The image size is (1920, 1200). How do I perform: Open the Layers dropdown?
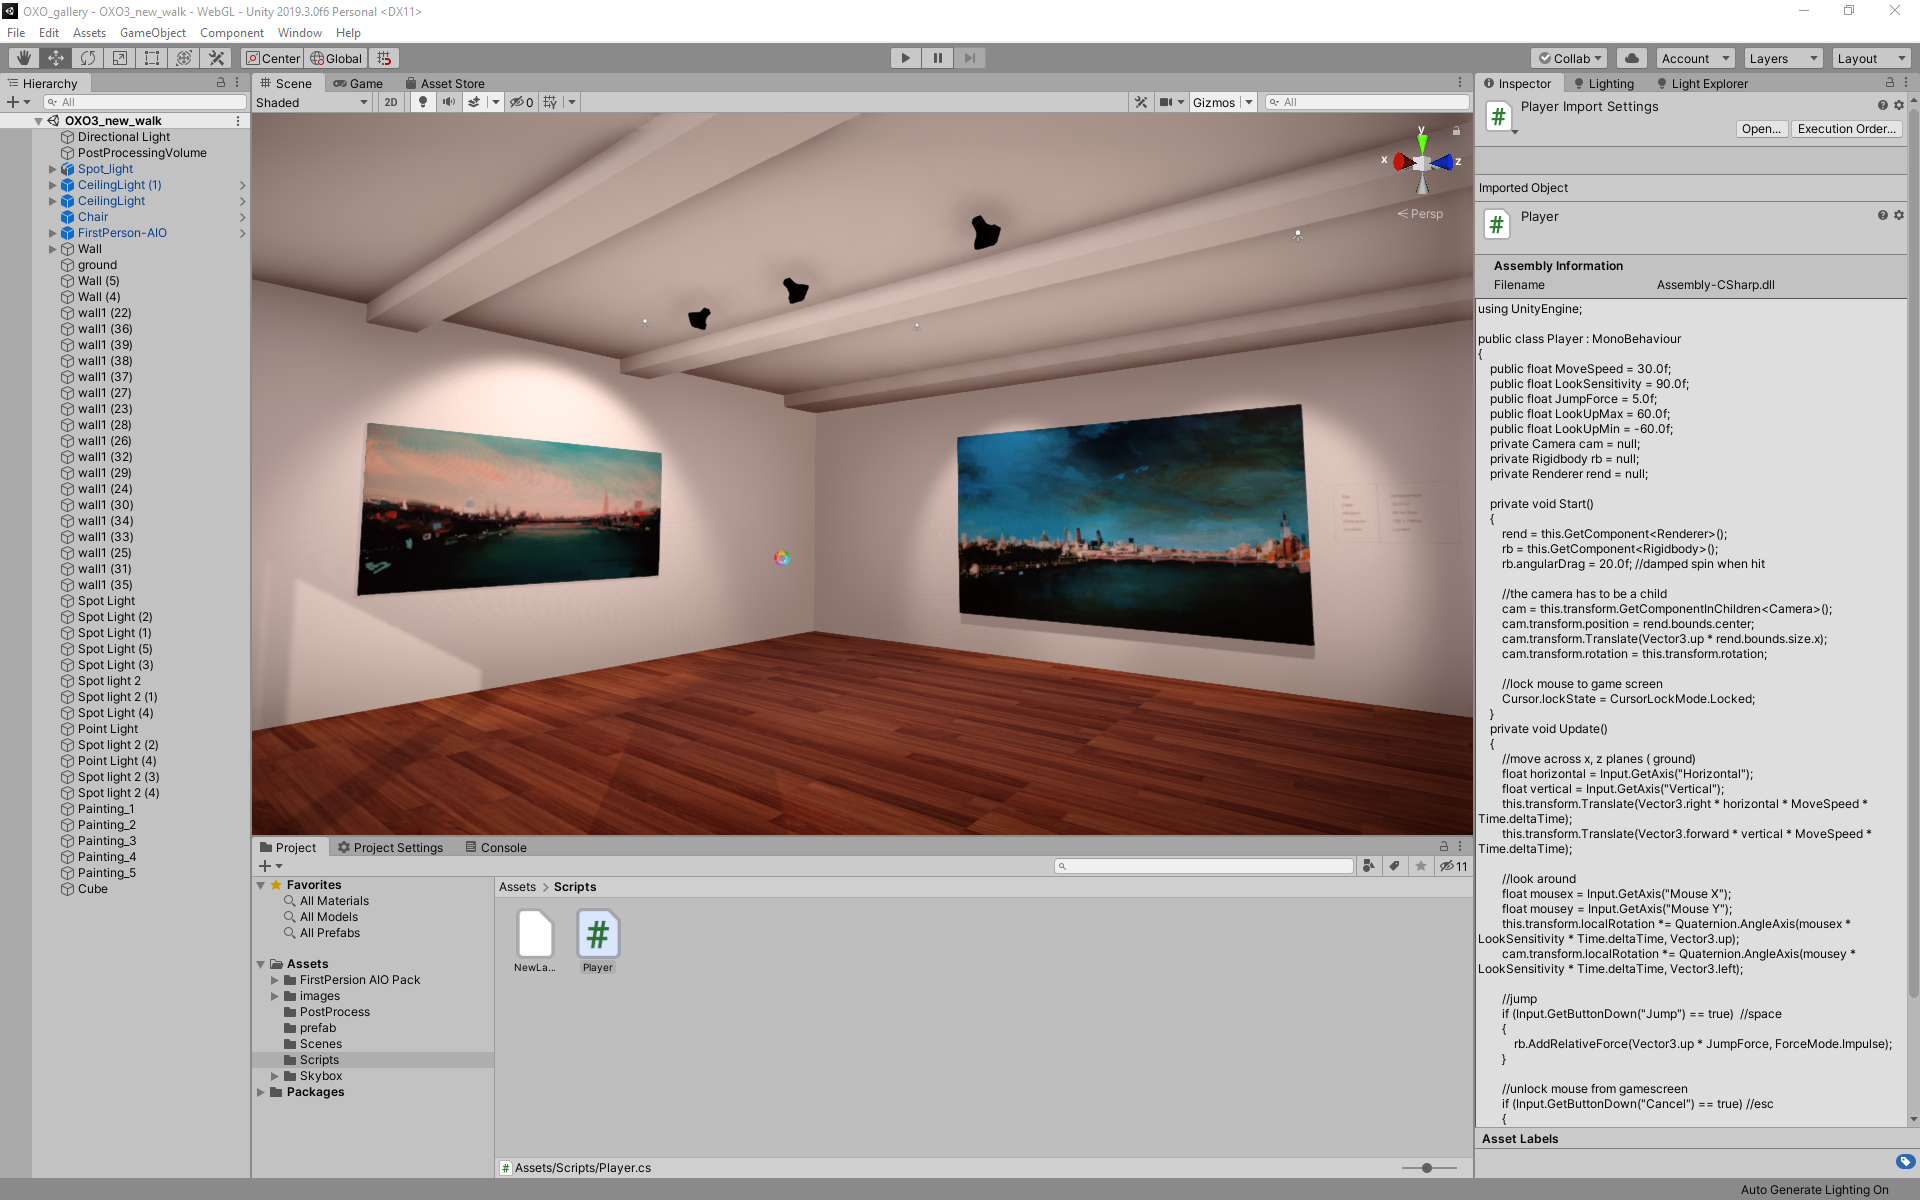click(1783, 58)
